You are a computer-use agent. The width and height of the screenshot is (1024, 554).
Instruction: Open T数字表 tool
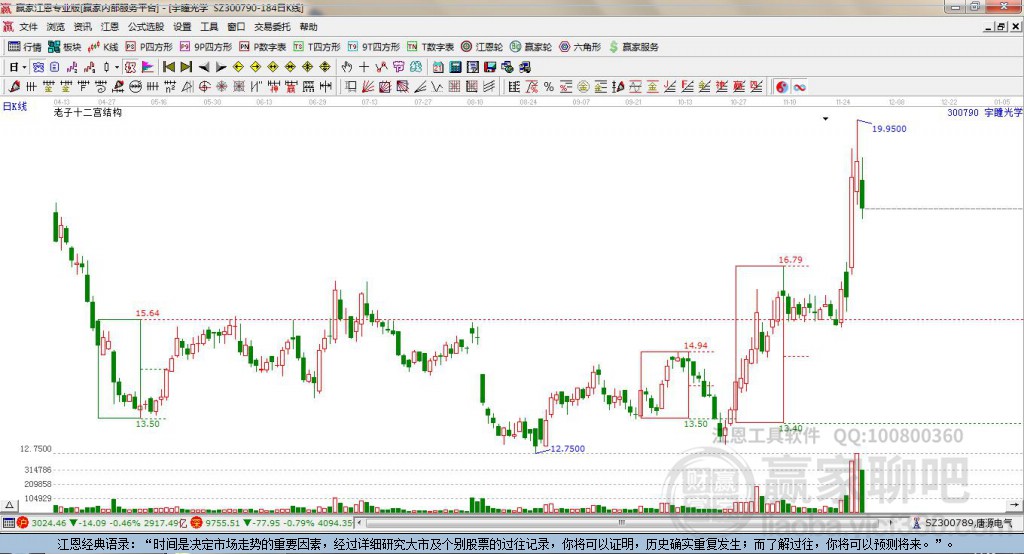(x=430, y=47)
